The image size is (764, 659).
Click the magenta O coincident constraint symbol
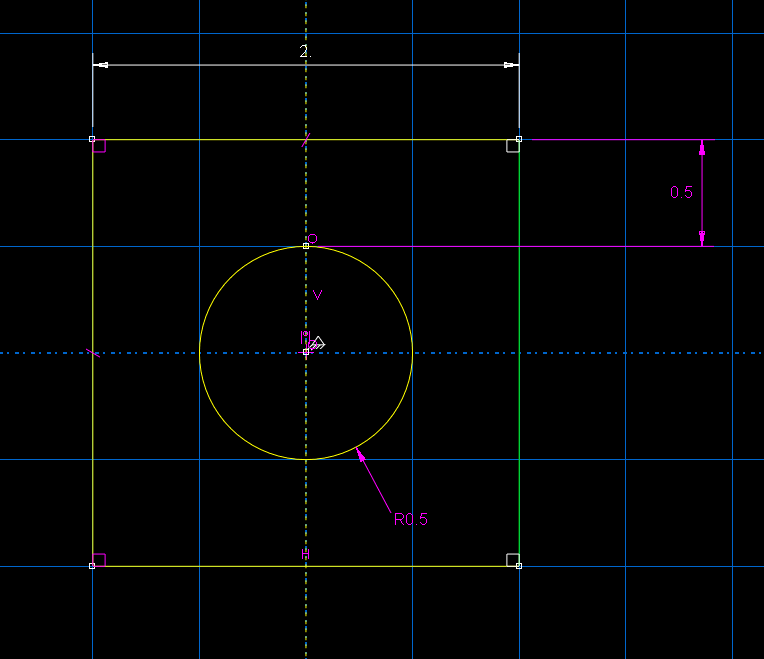pos(312,239)
